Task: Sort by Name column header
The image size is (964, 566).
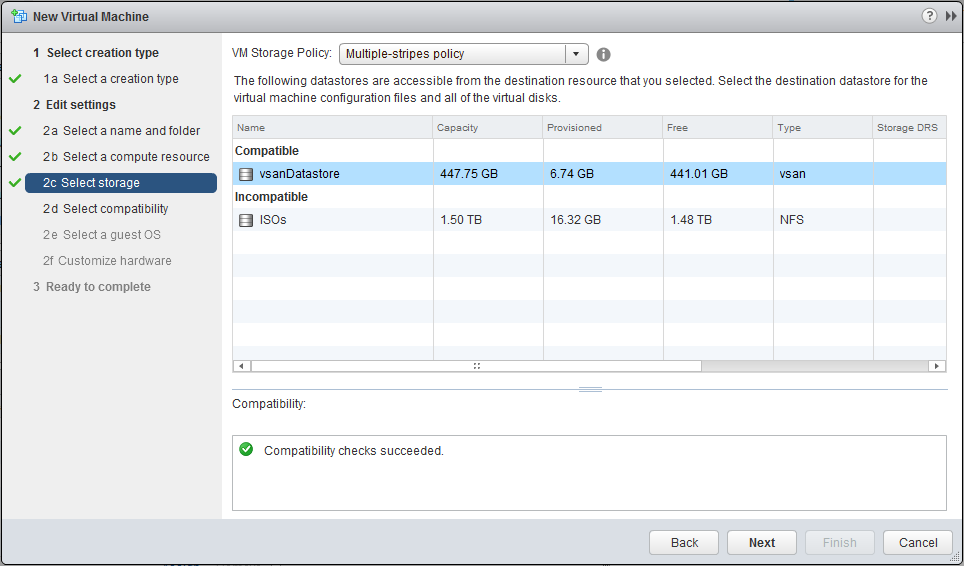Action: coord(333,128)
